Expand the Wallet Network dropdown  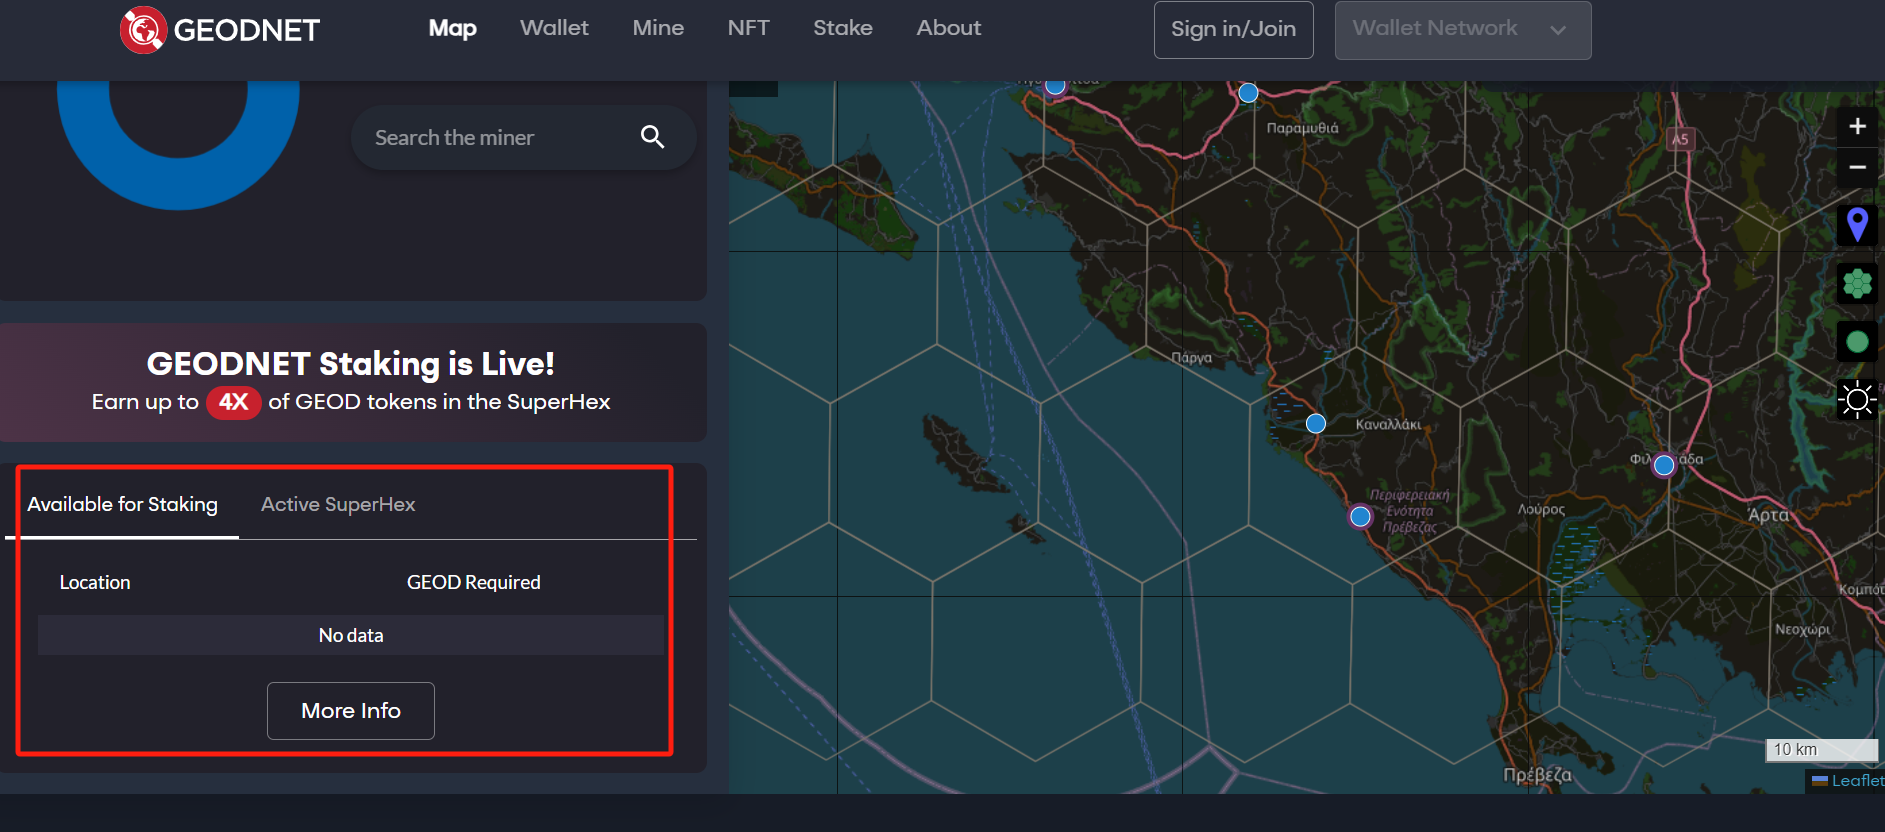[x=1462, y=30]
